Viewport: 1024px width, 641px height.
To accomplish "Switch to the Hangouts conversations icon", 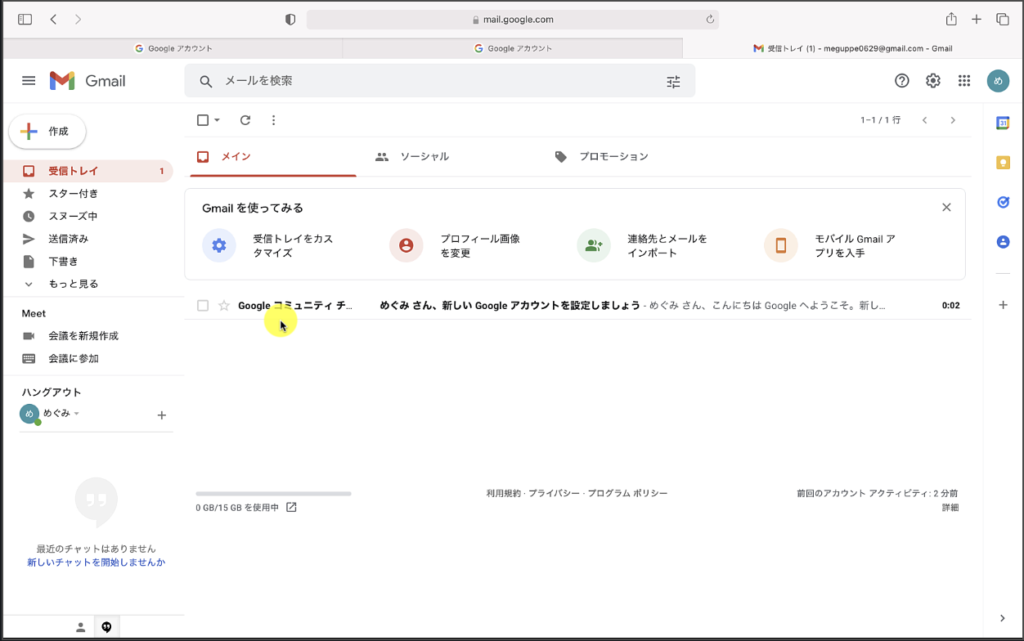I will click(106, 627).
